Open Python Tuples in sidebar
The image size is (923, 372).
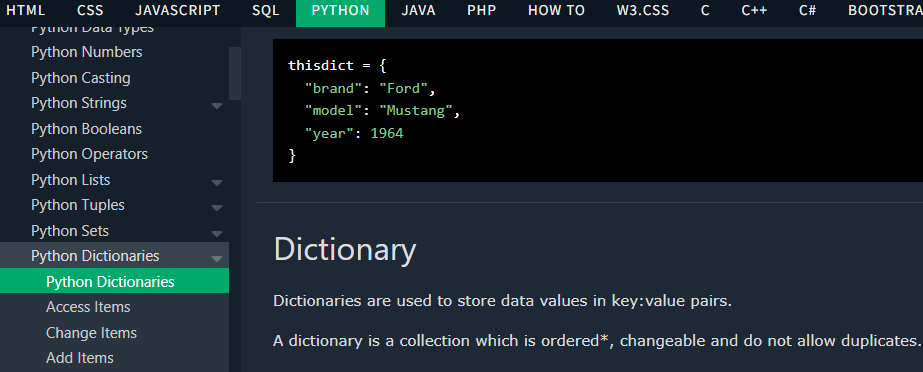(x=78, y=205)
